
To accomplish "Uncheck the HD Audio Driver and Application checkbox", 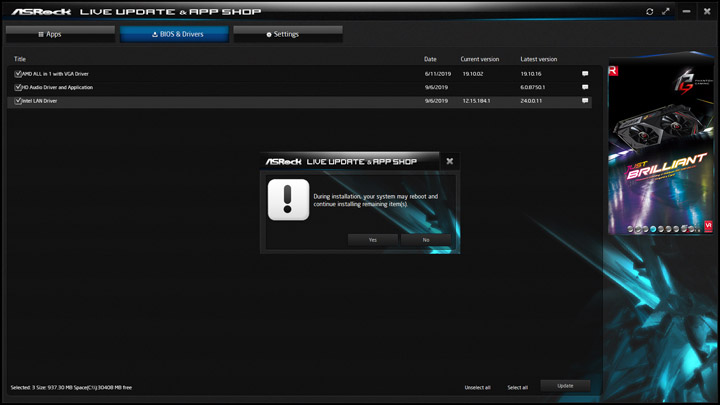I will tap(18, 87).
